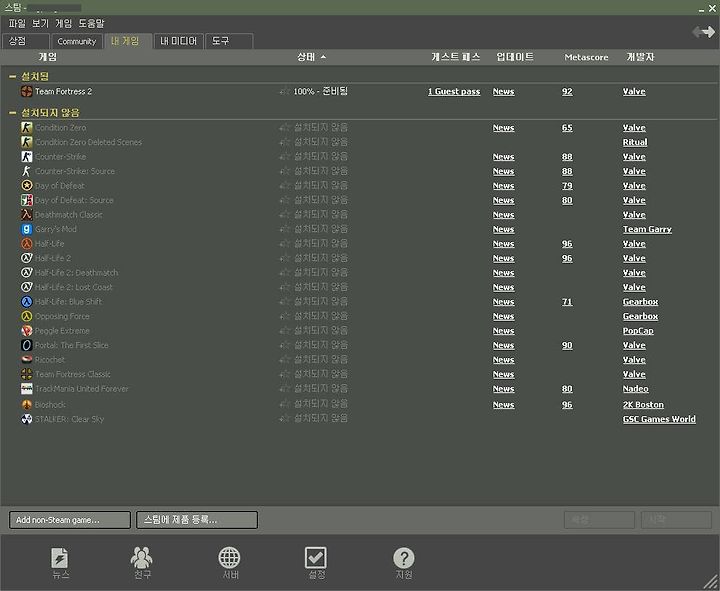This screenshot has width=720, height=591.
Task: Switch to the 내 미디어 tab
Action: coord(178,41)
